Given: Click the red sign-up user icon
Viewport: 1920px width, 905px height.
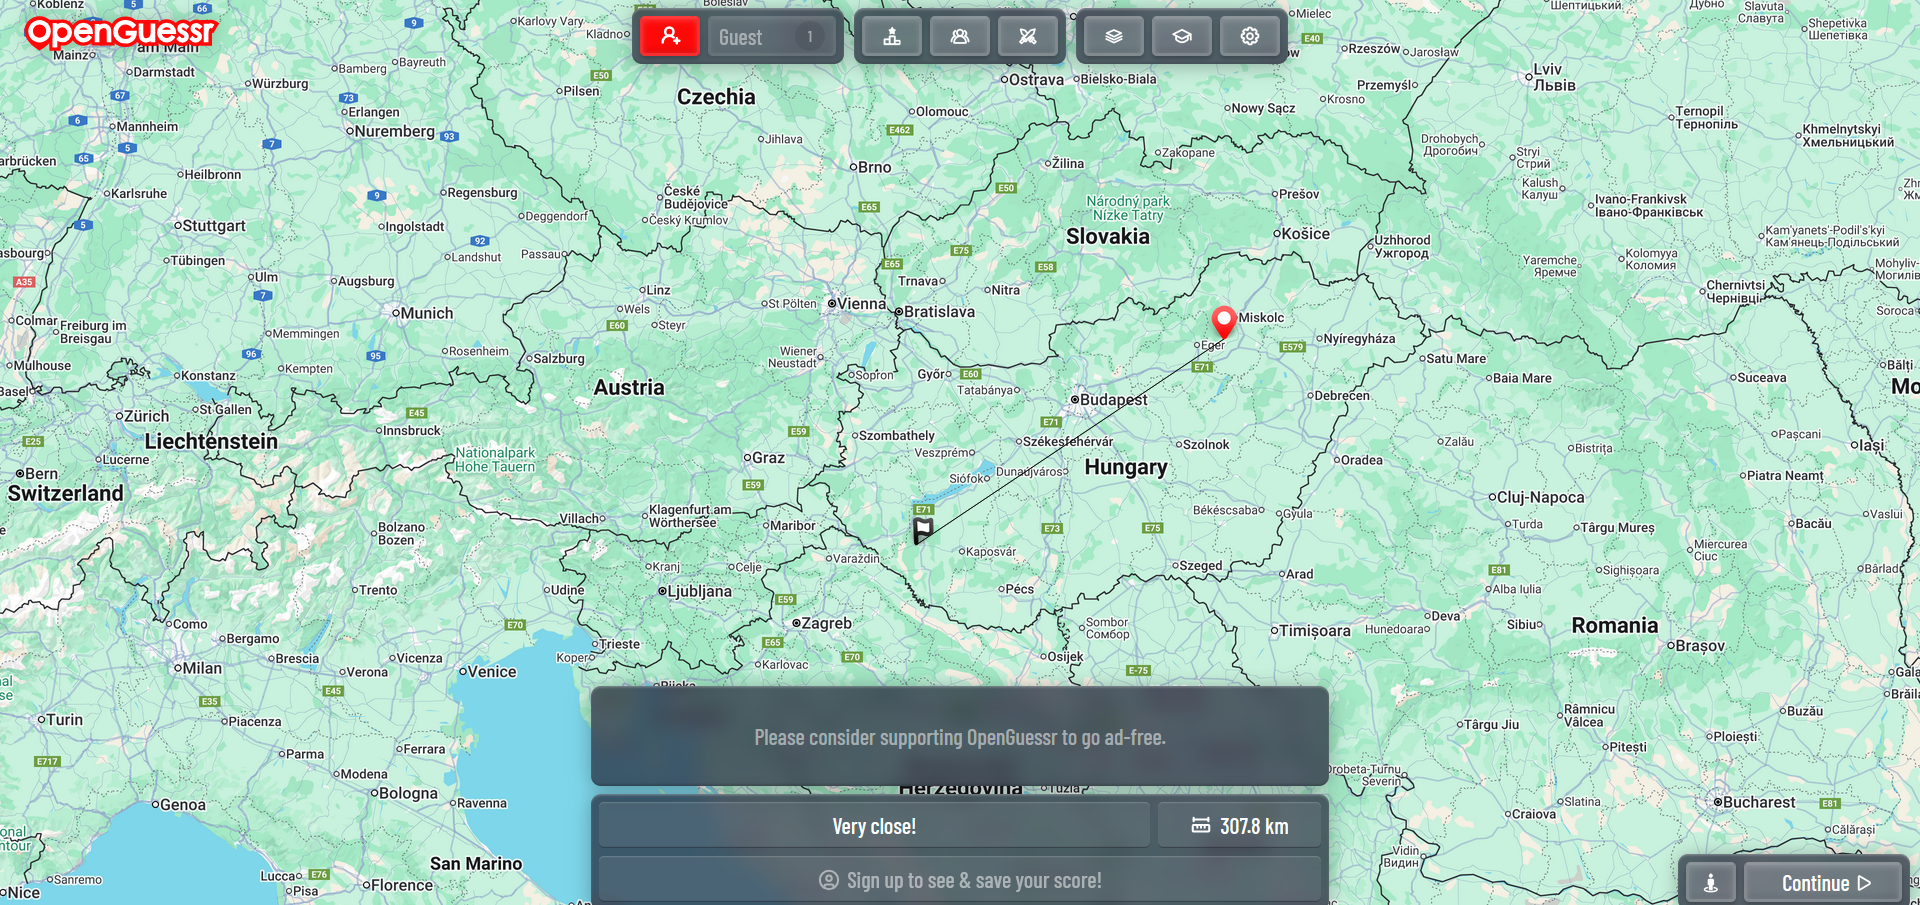Looking at the screenshot, I should click(x=670, y=37).
